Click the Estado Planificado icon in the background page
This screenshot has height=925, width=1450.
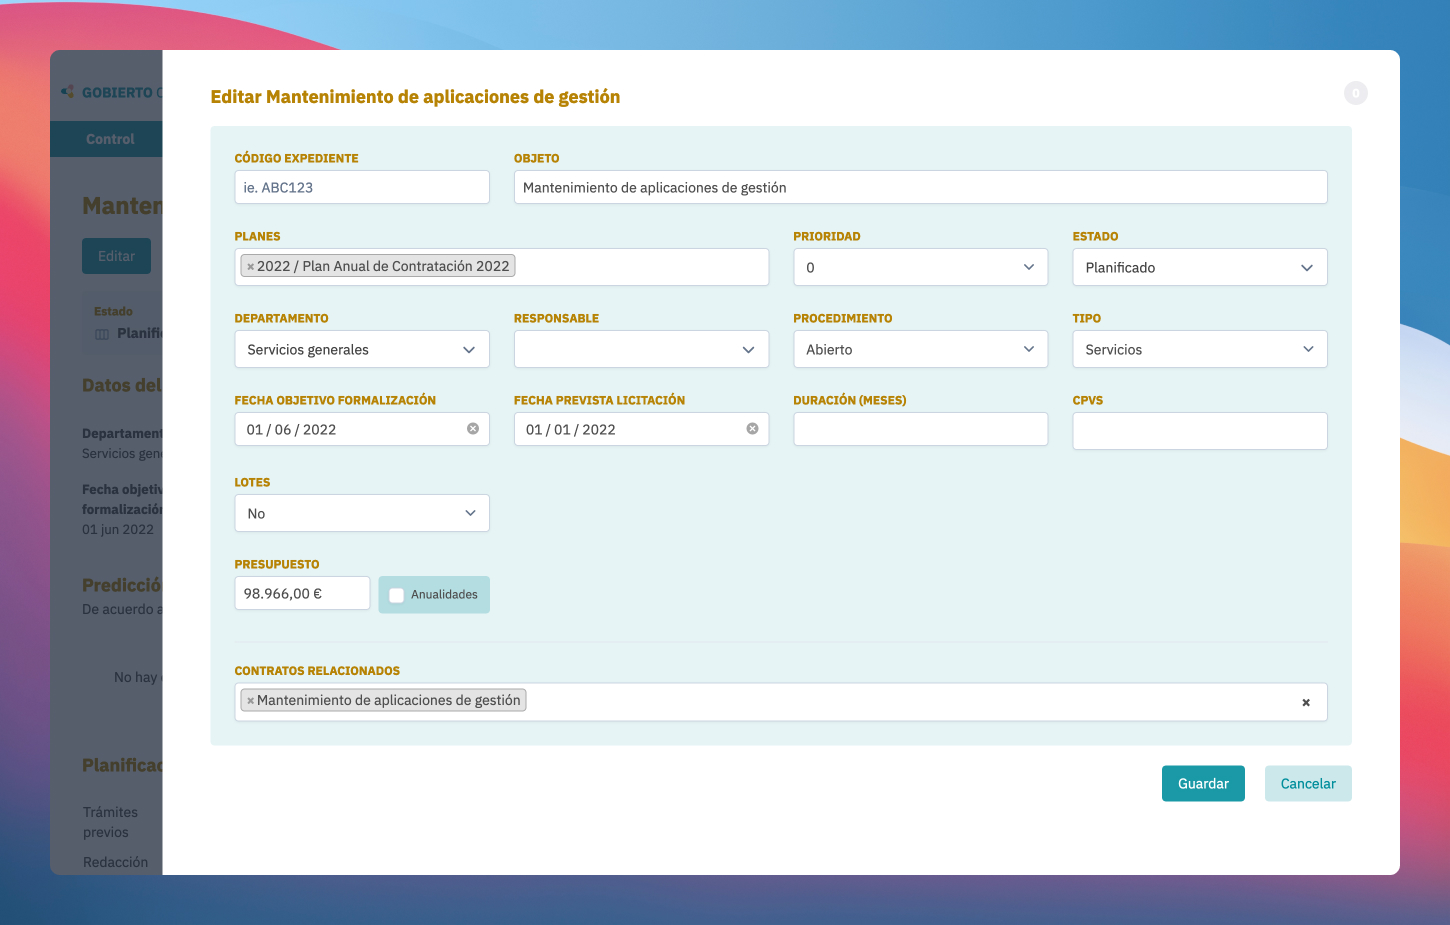102,334
